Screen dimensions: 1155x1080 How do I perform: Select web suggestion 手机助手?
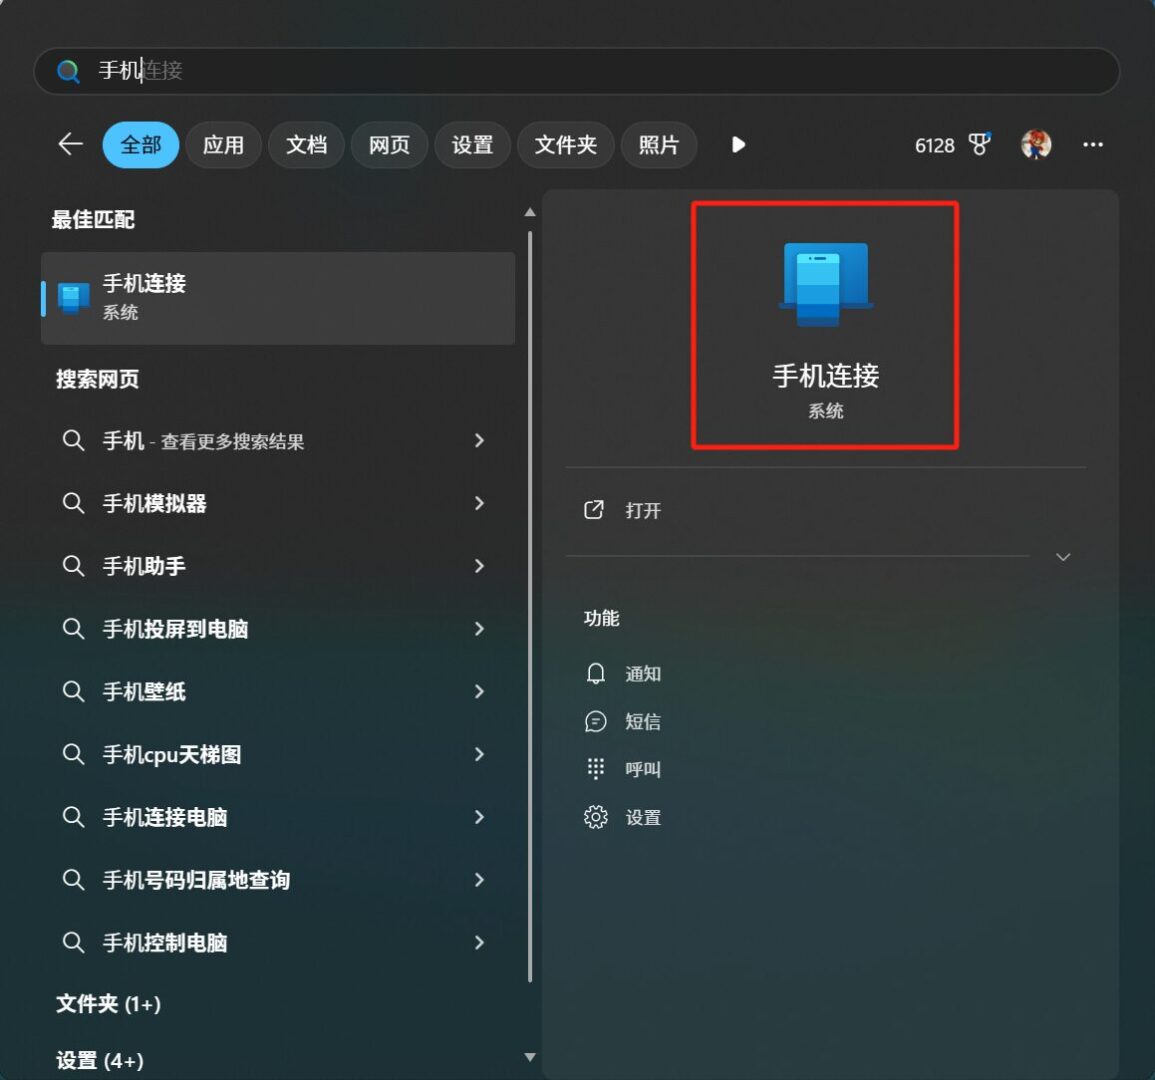(x=278, y=566)
